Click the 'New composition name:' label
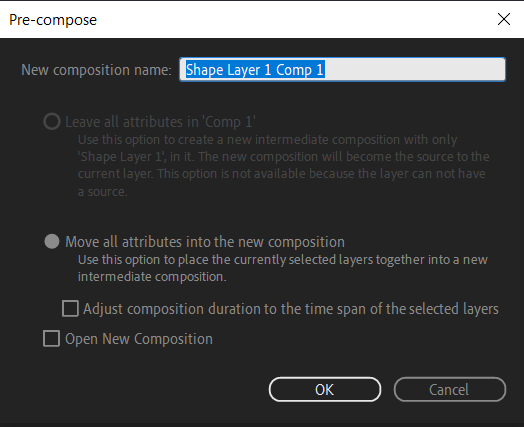The image size is (524, 427). coord(96,70)
